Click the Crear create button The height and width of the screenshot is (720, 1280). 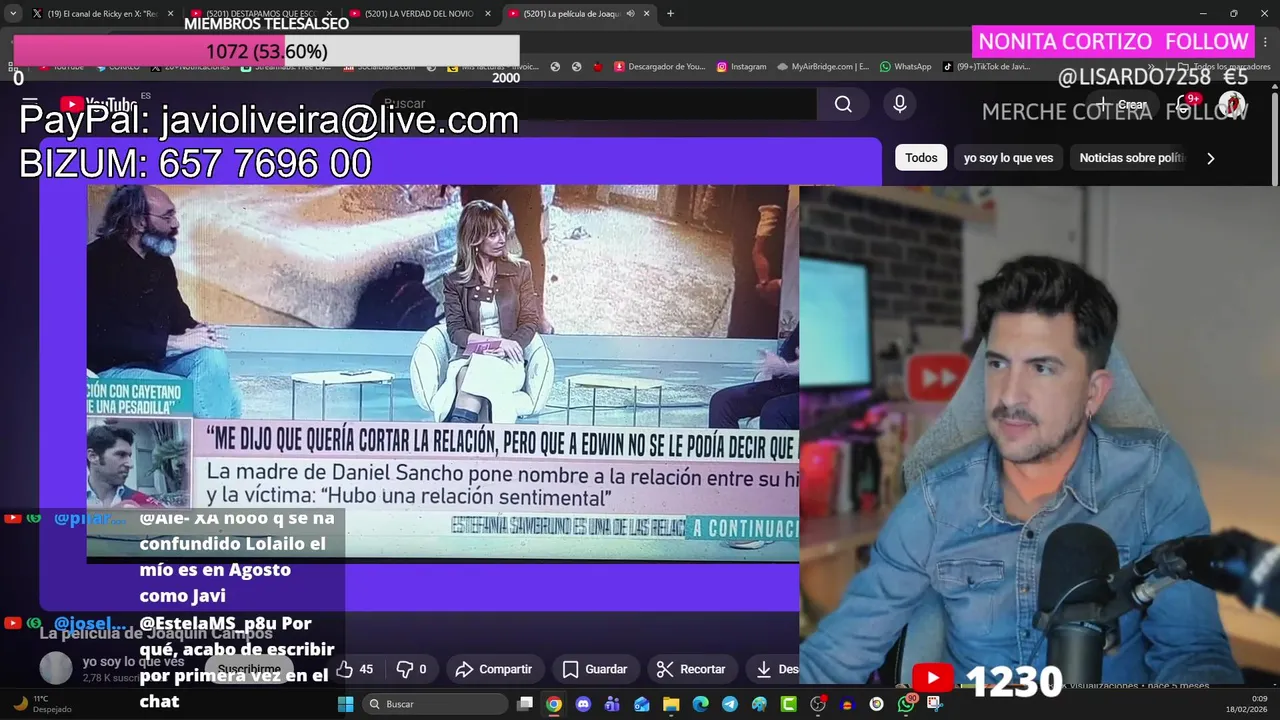coord(1122,104)
